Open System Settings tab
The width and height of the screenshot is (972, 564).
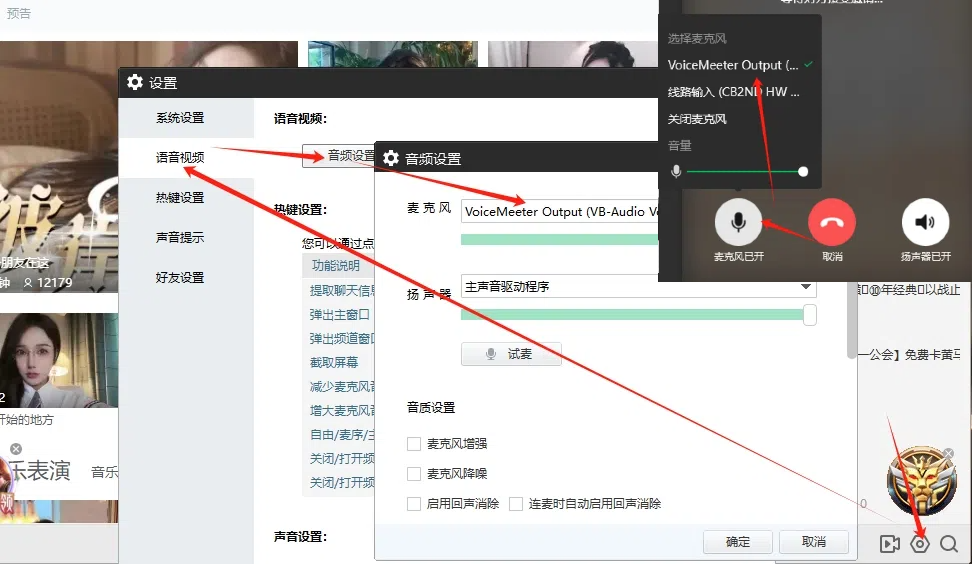point(186,118)
